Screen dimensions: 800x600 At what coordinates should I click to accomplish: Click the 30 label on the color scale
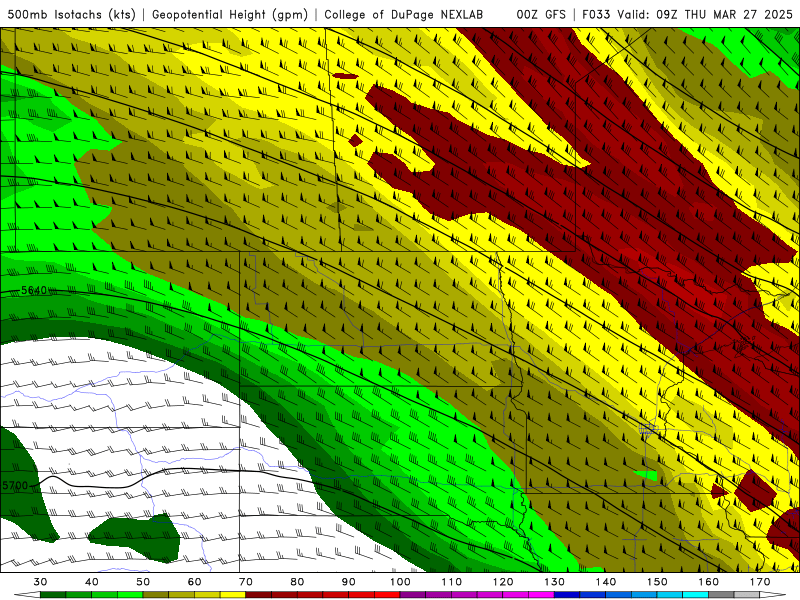(x=40, y=582)
